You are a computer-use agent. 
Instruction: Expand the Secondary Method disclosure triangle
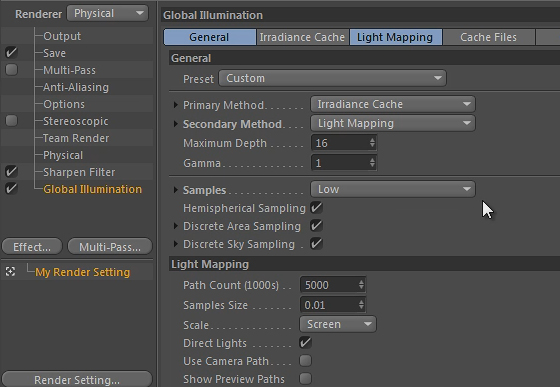point(175,124)
